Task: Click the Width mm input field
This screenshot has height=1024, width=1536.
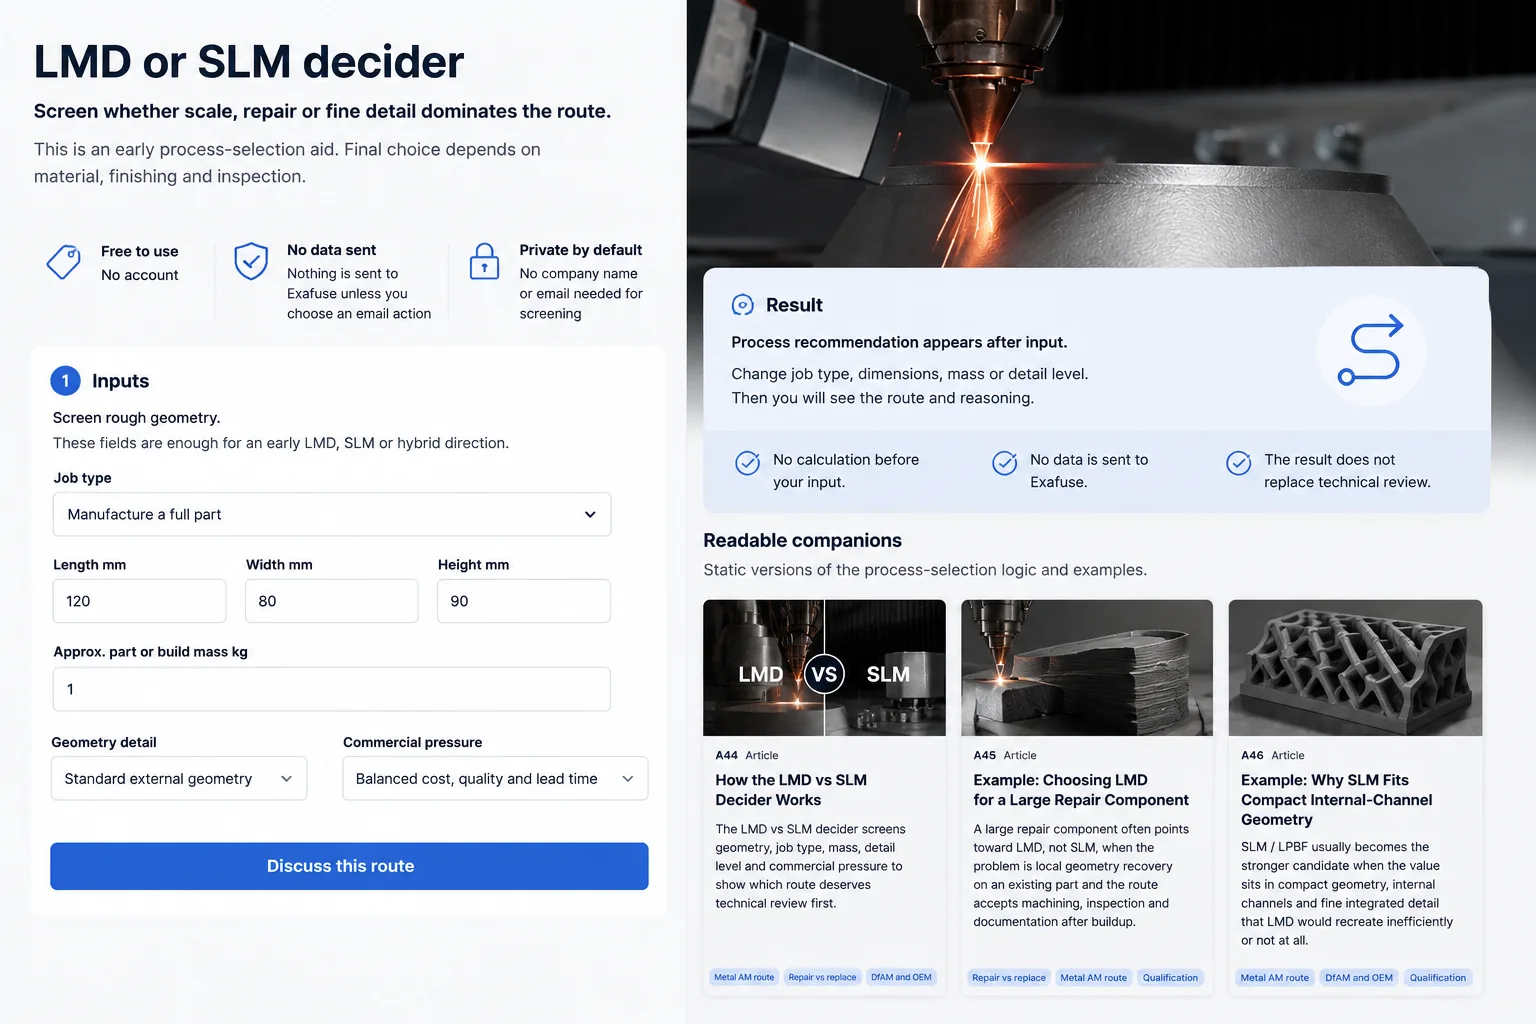Action: click(x=332, y=601)
